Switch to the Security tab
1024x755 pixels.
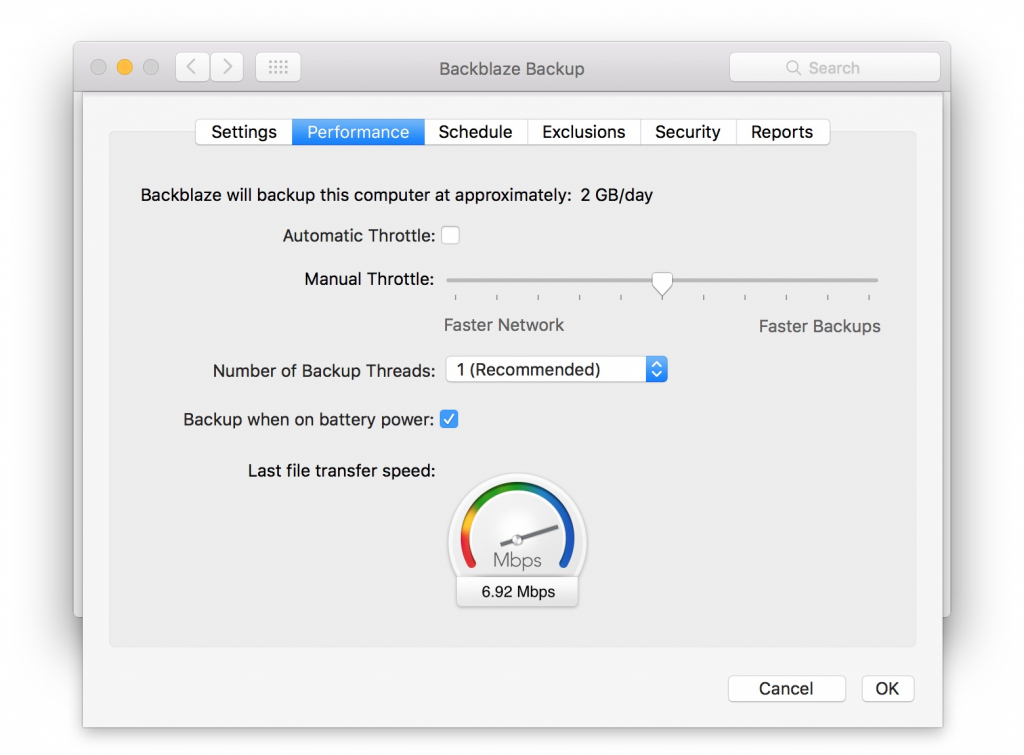[688, 132]
